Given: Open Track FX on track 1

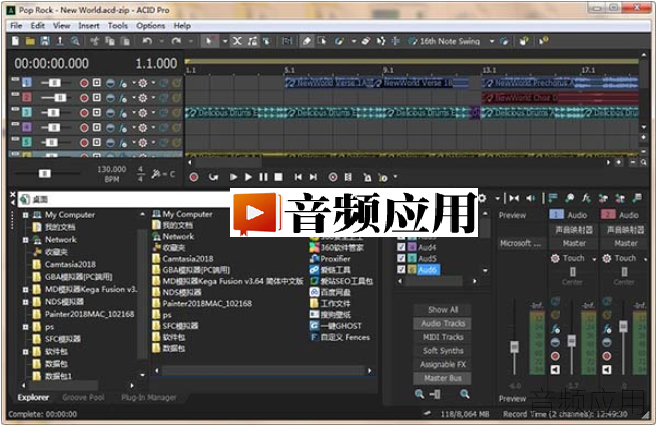Looking at the screenshot, I should (123, 83).
